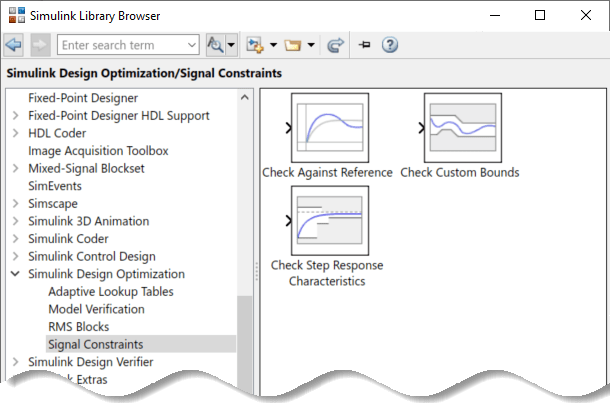Toggle the pin stay-on-top icon

[x=364, y=45]
